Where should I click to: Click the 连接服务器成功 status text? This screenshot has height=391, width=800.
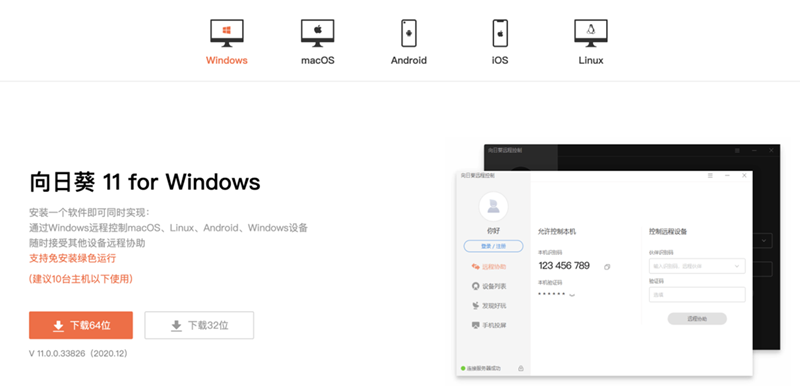[484, 369]
